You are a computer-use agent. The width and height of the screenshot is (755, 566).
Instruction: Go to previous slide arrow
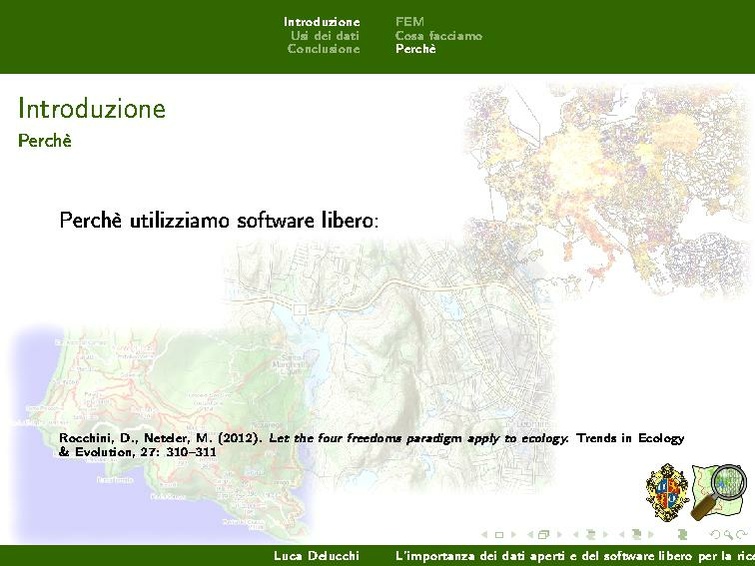point(484,534)
